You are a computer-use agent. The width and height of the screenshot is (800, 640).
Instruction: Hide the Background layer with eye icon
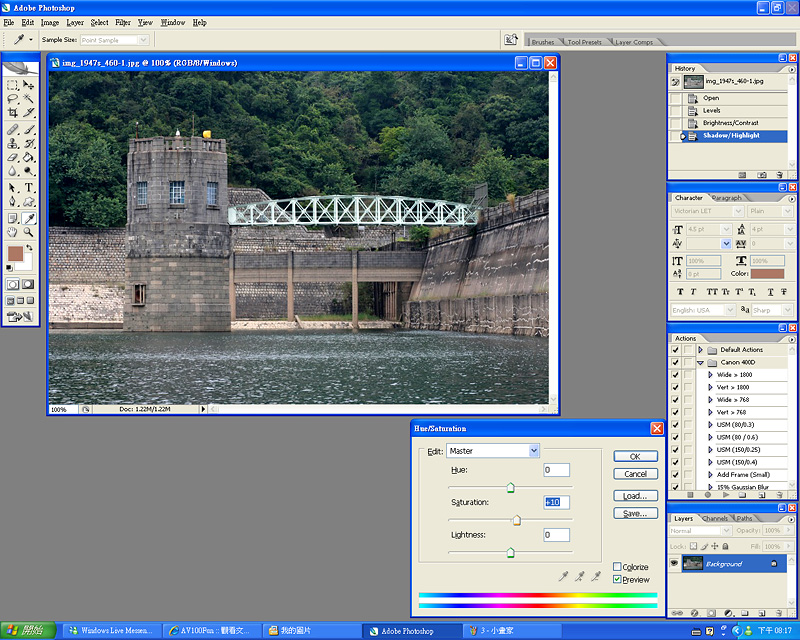coord(674,564)
